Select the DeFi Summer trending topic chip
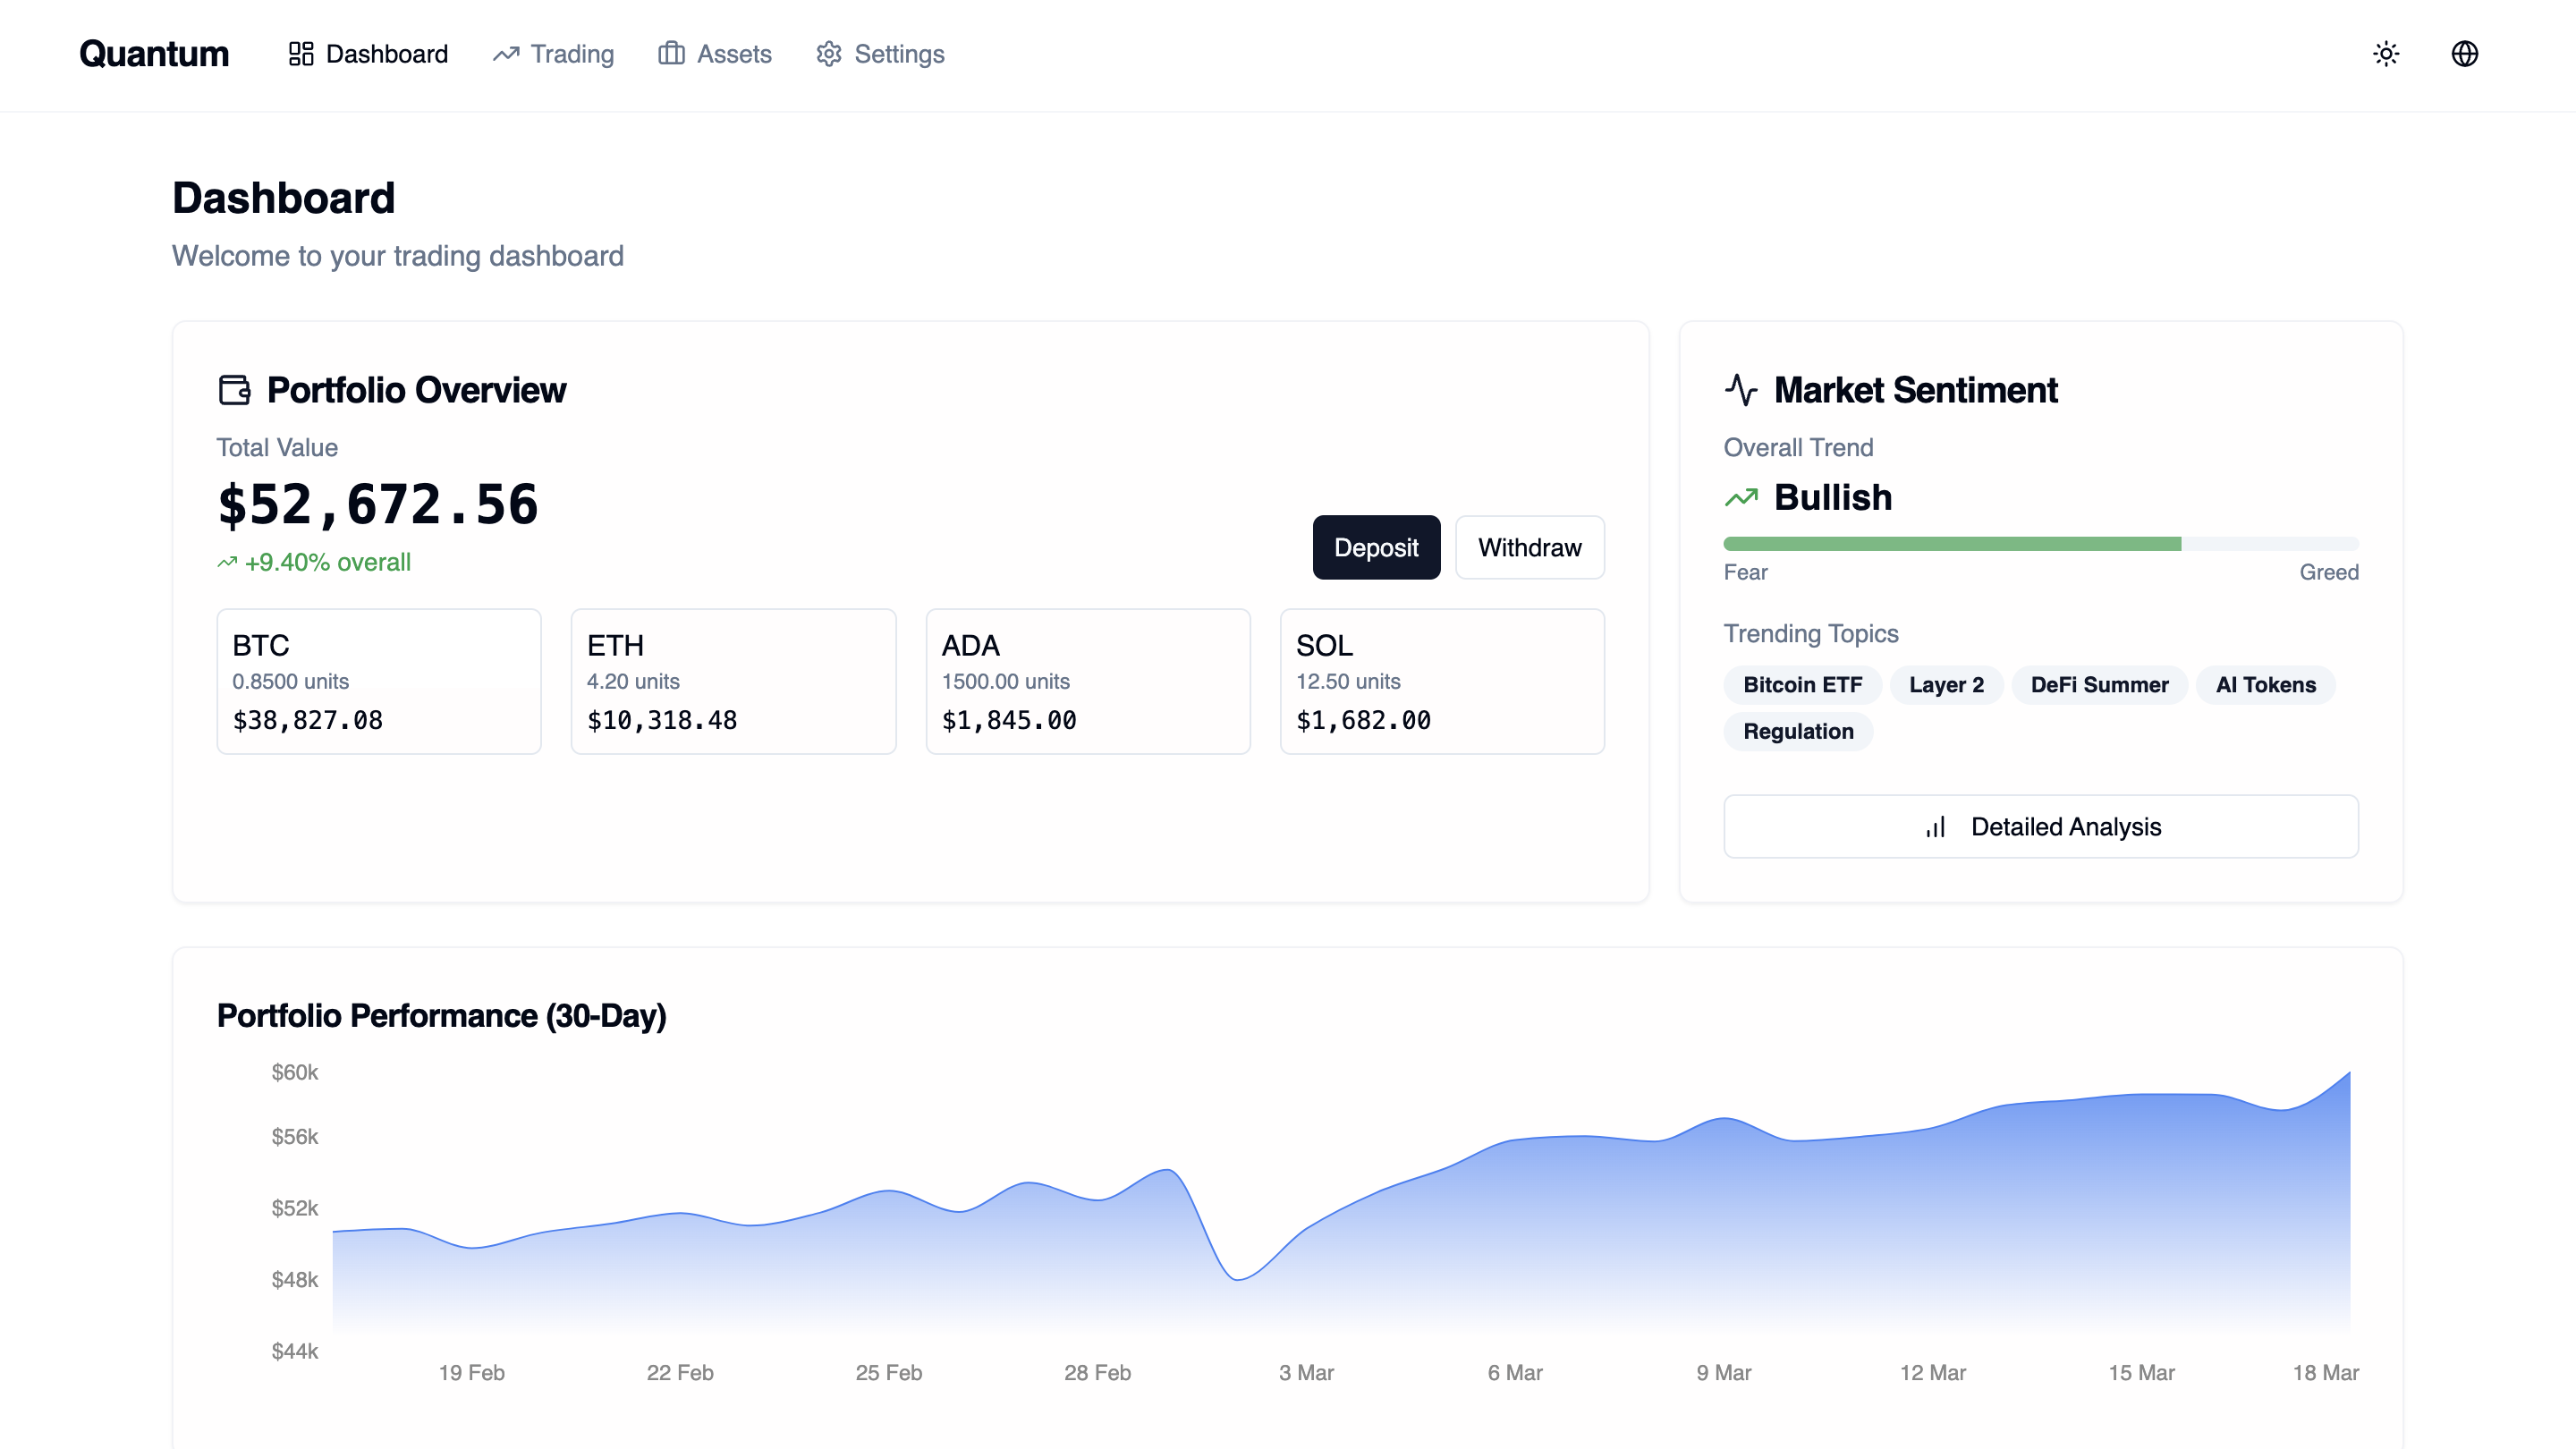Viewport: 2576px width, 1449px height. point(2099,685)
